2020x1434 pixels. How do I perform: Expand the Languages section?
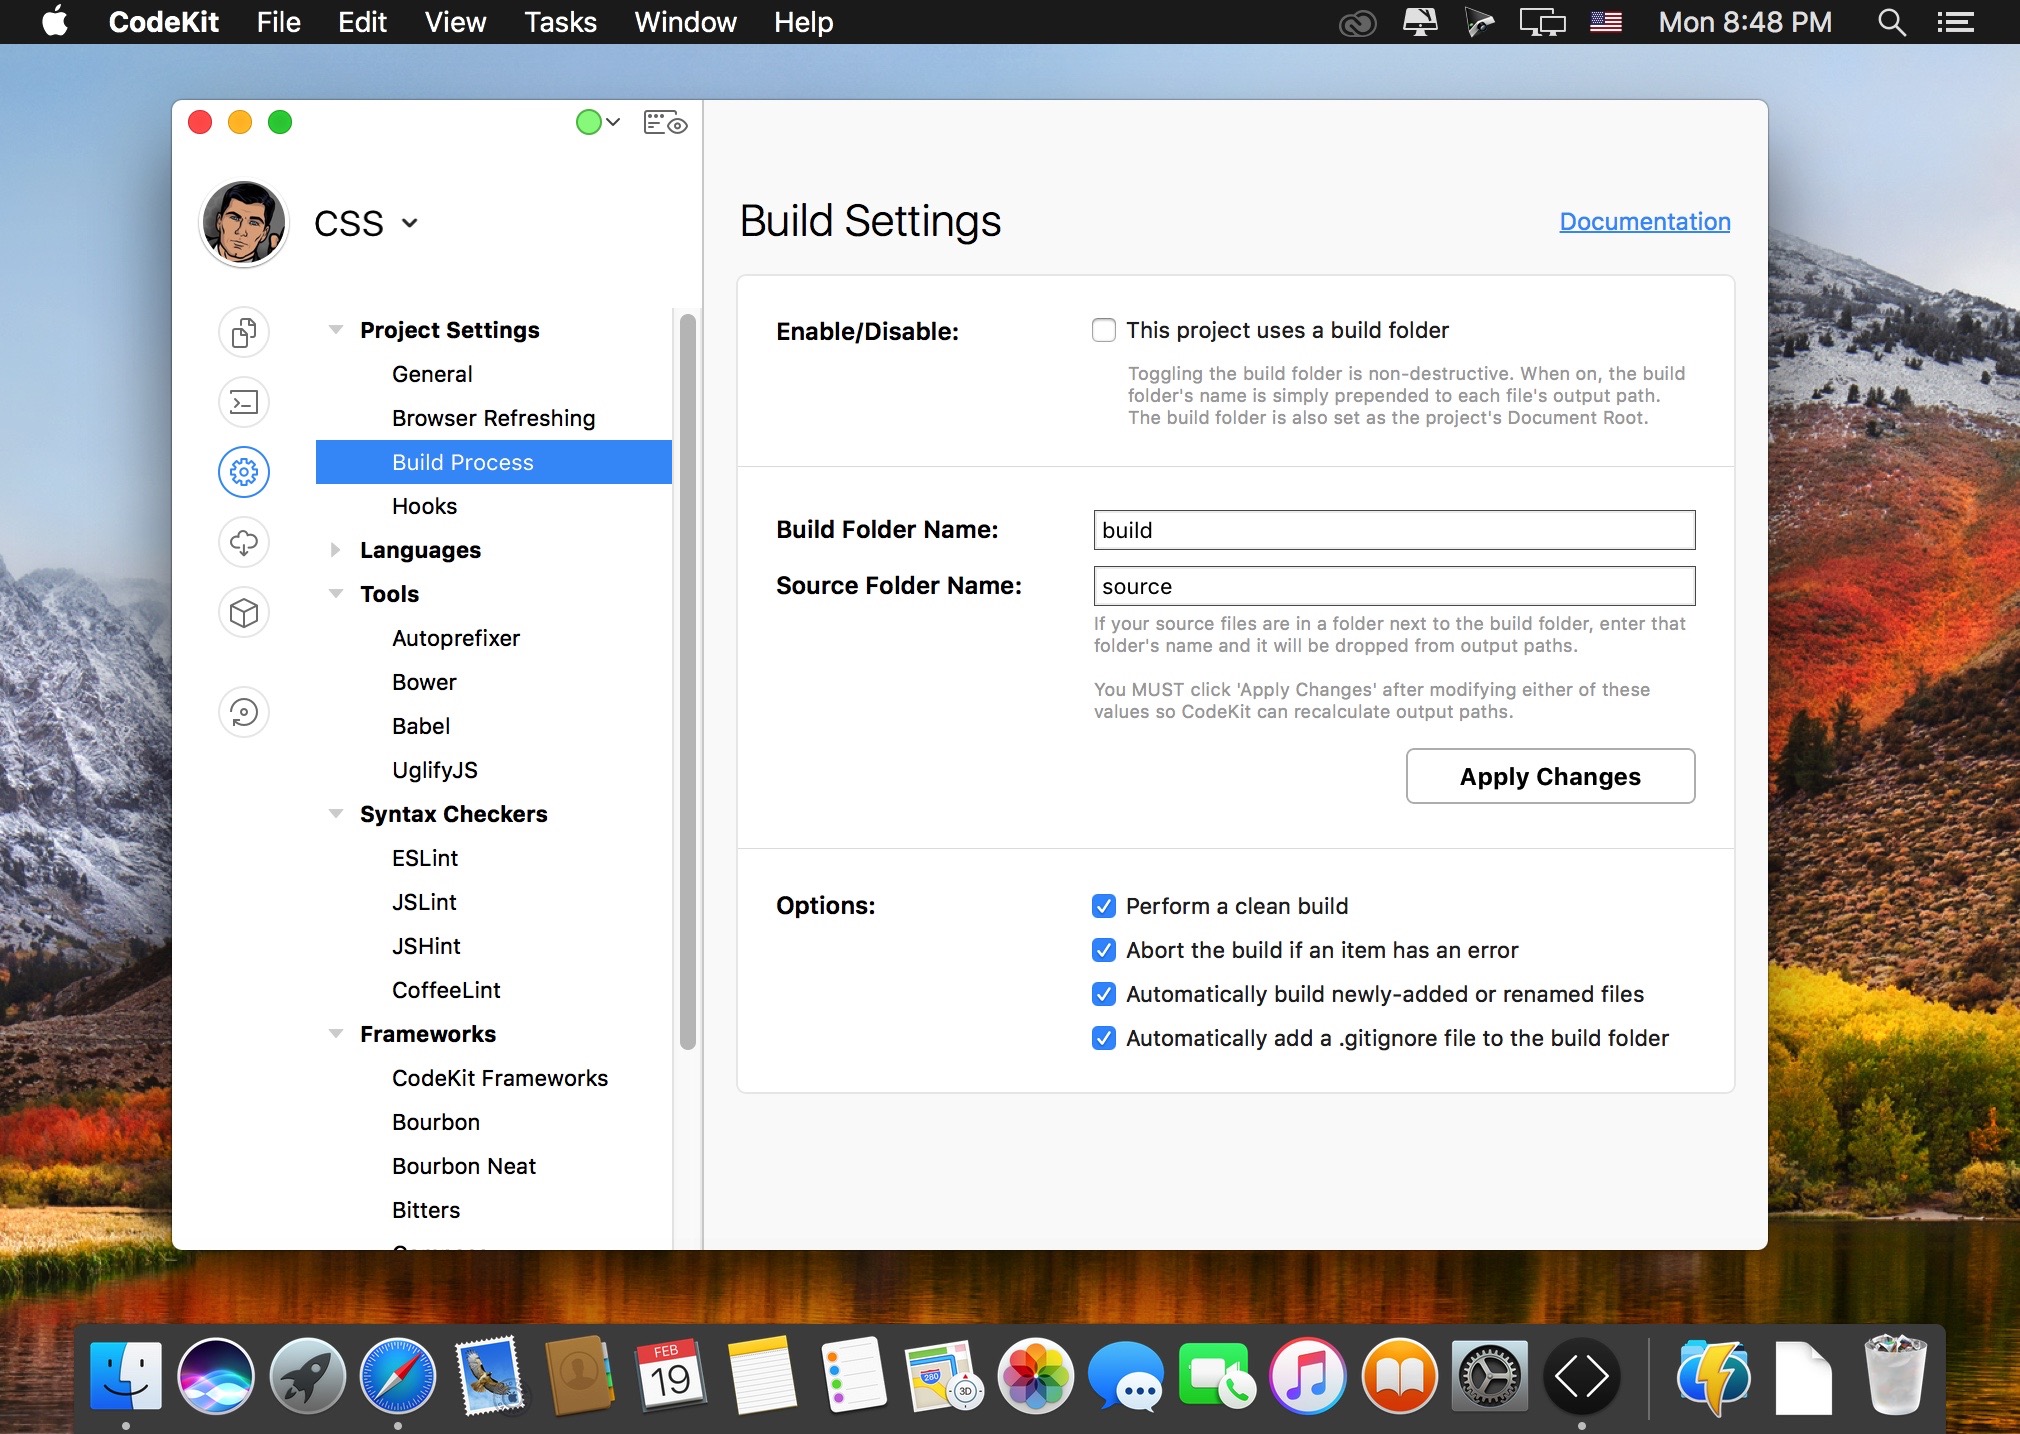[x=336, y=550]
